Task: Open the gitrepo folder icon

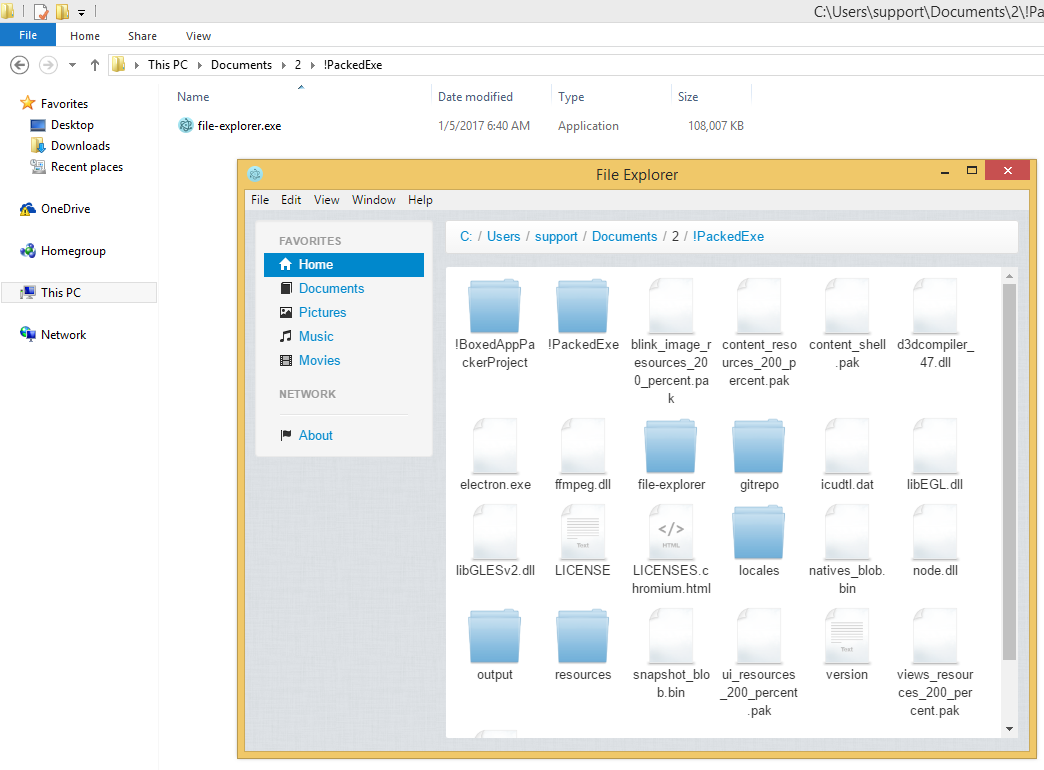Action: 758,446
